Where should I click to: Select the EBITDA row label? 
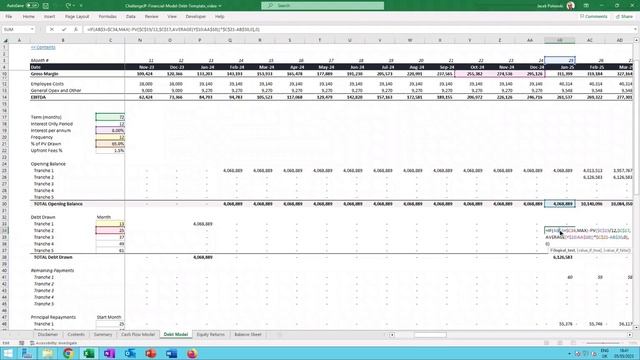[38, 97]
